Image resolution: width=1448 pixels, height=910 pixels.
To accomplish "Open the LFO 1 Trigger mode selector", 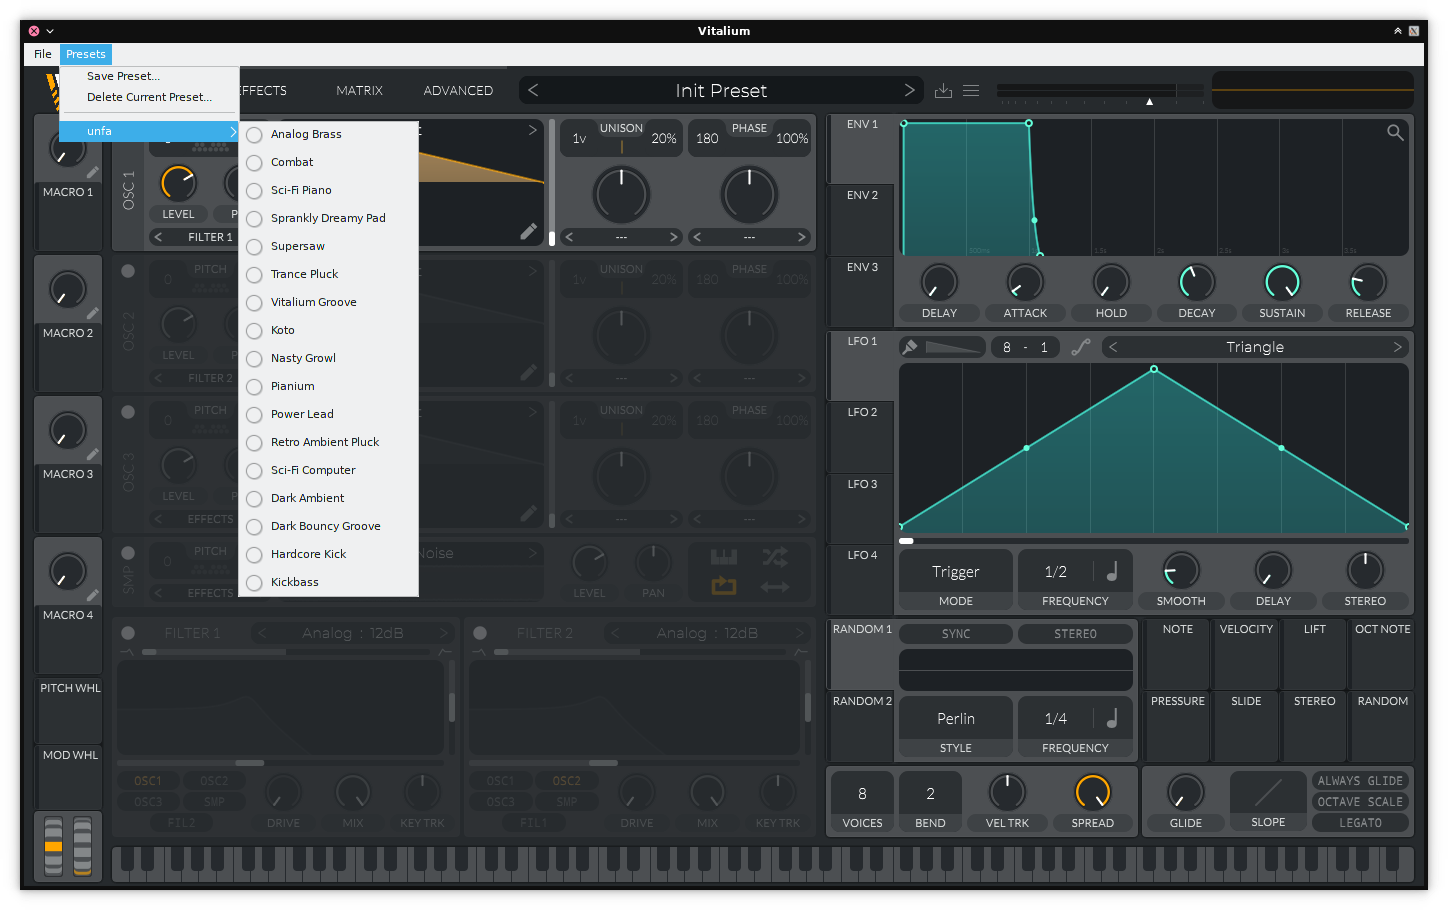I will pos(956,572).
